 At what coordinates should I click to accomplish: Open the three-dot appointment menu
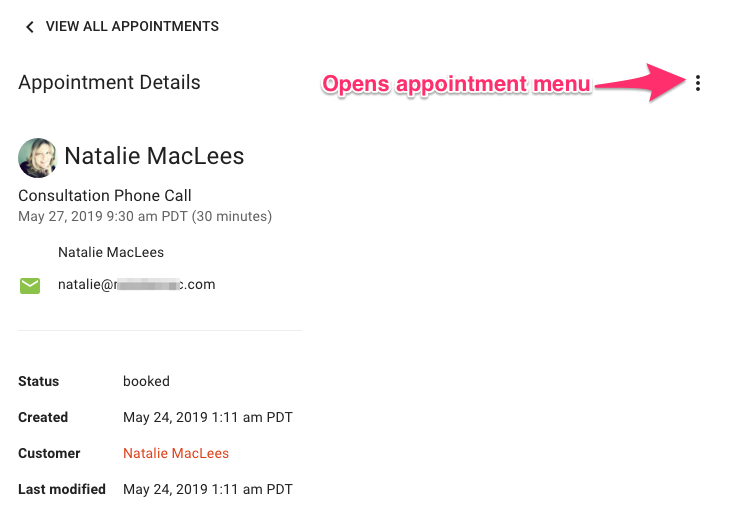click(697, 83)
